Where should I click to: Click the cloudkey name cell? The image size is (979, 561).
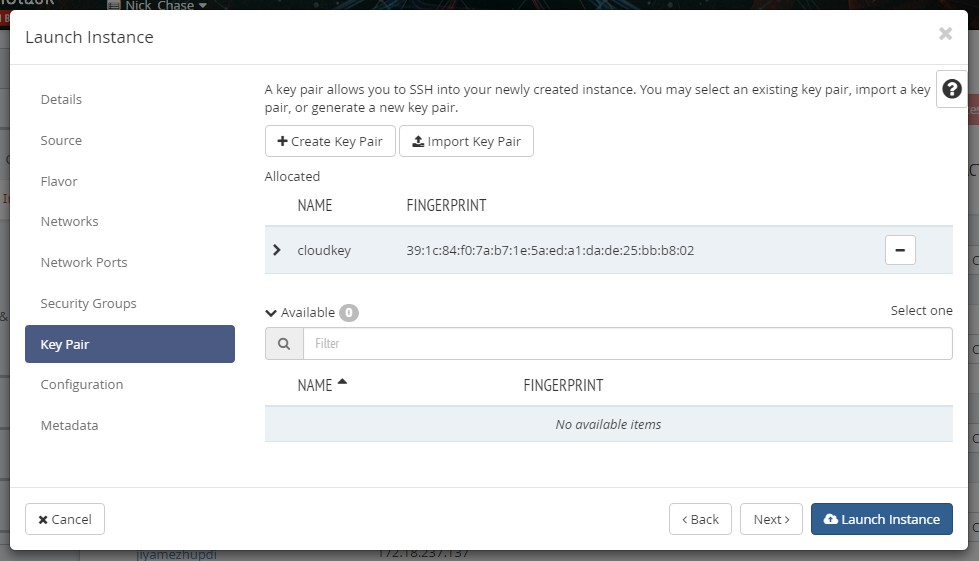tap(324, 250)
